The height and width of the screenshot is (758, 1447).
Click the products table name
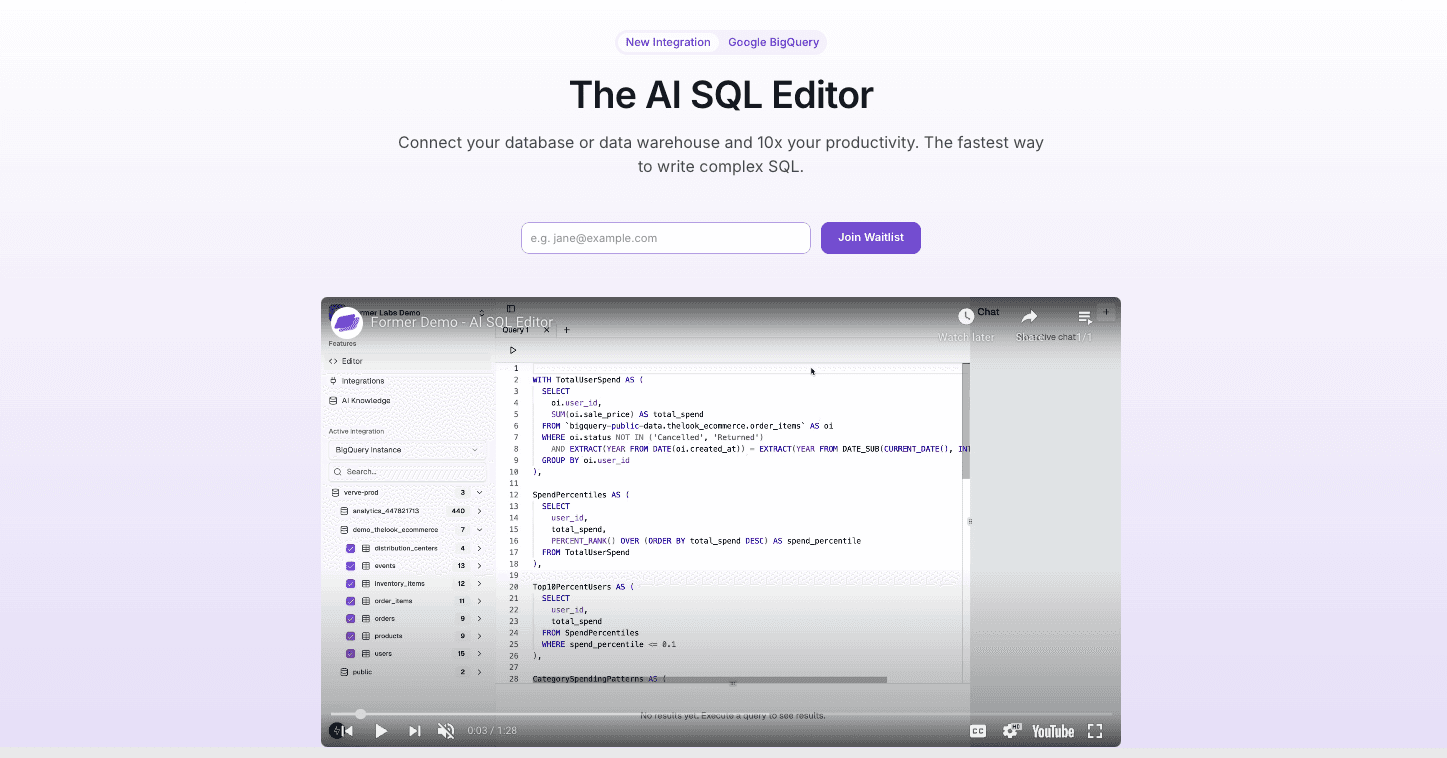389,636
